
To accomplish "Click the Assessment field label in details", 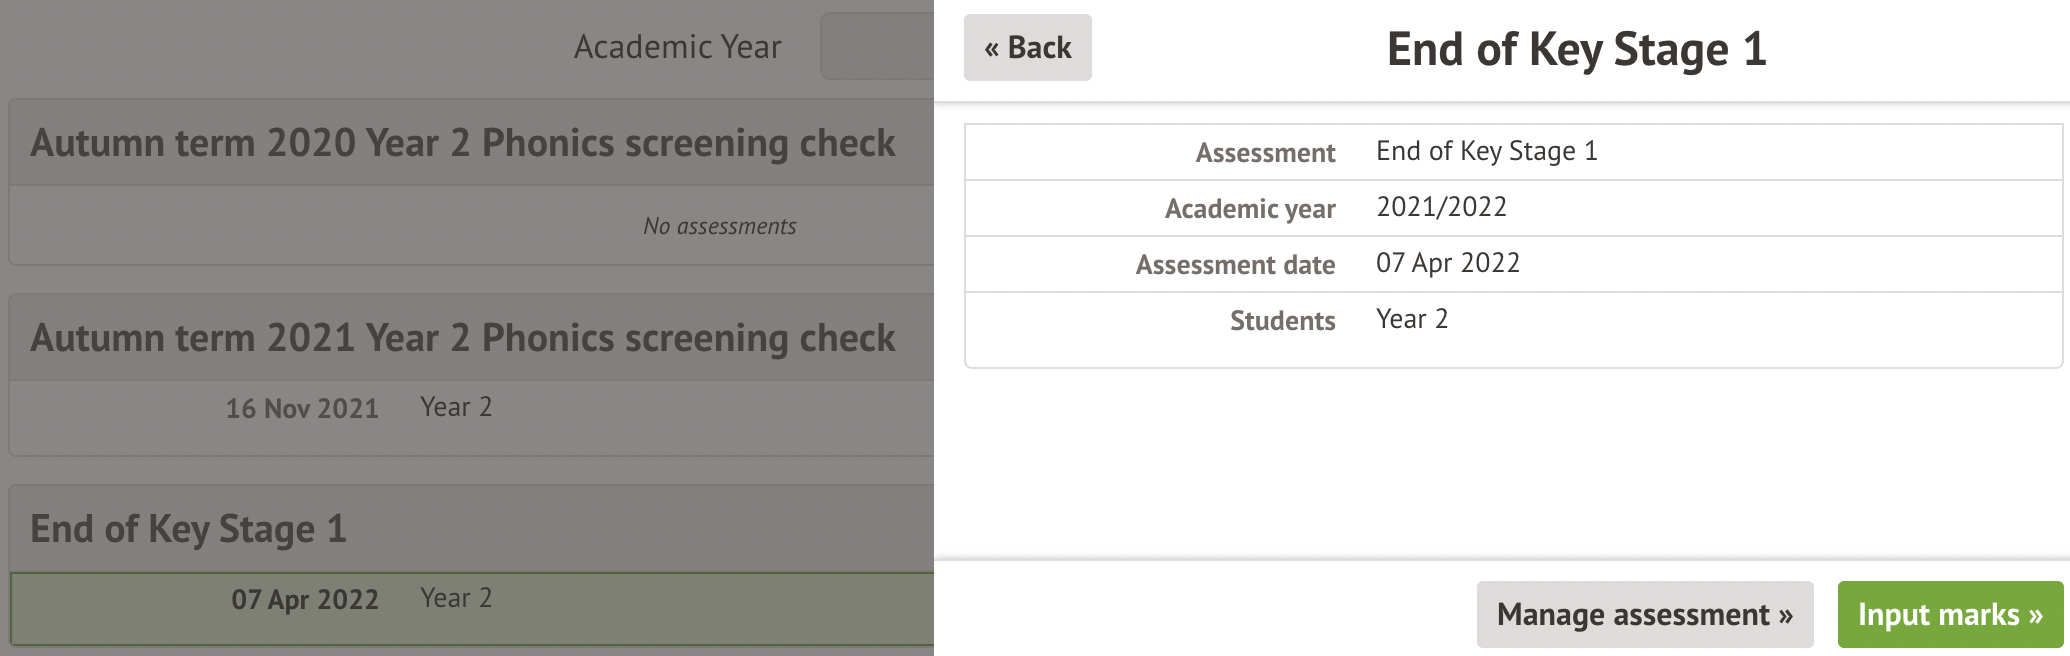I will [x=1265, y=153].
